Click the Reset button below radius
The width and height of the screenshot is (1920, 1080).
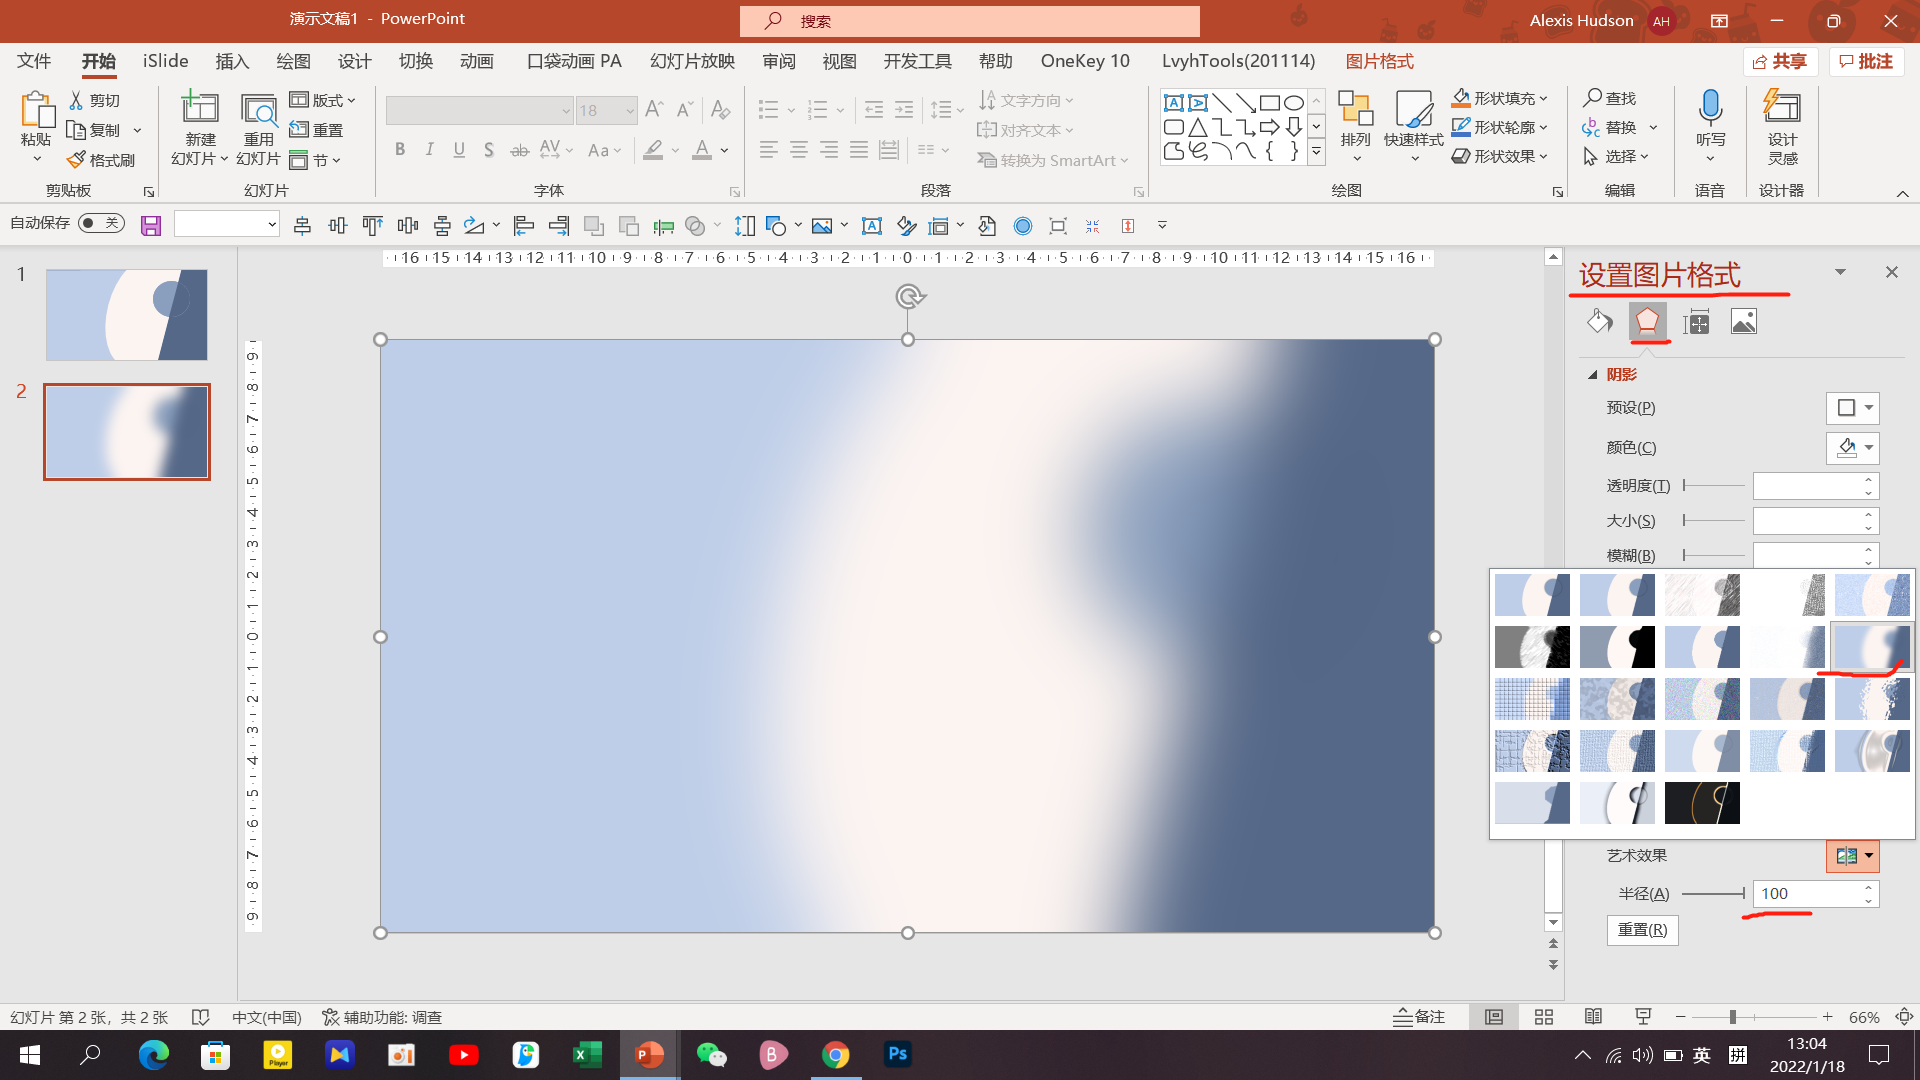pyautogui.click(x=1642, y=930)
